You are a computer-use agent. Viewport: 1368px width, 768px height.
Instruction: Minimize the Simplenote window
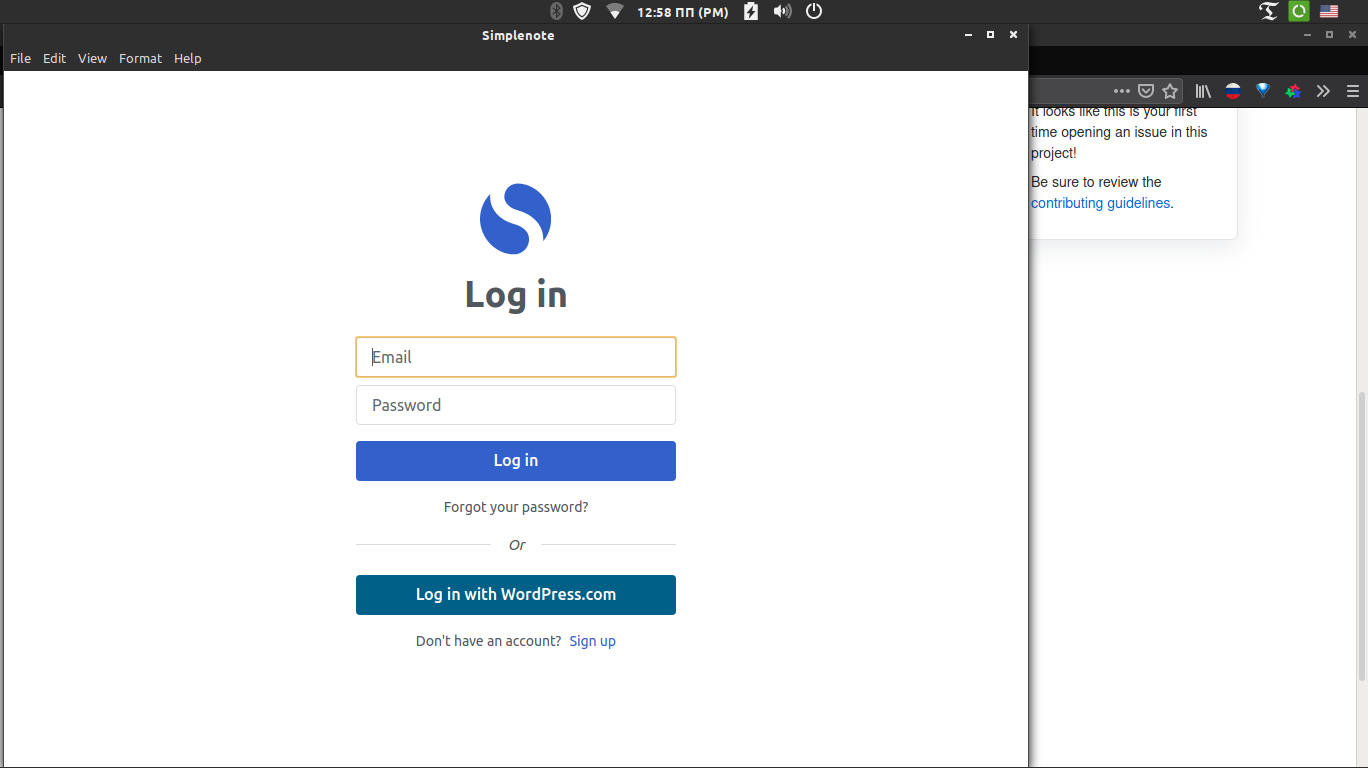[968, 35]
